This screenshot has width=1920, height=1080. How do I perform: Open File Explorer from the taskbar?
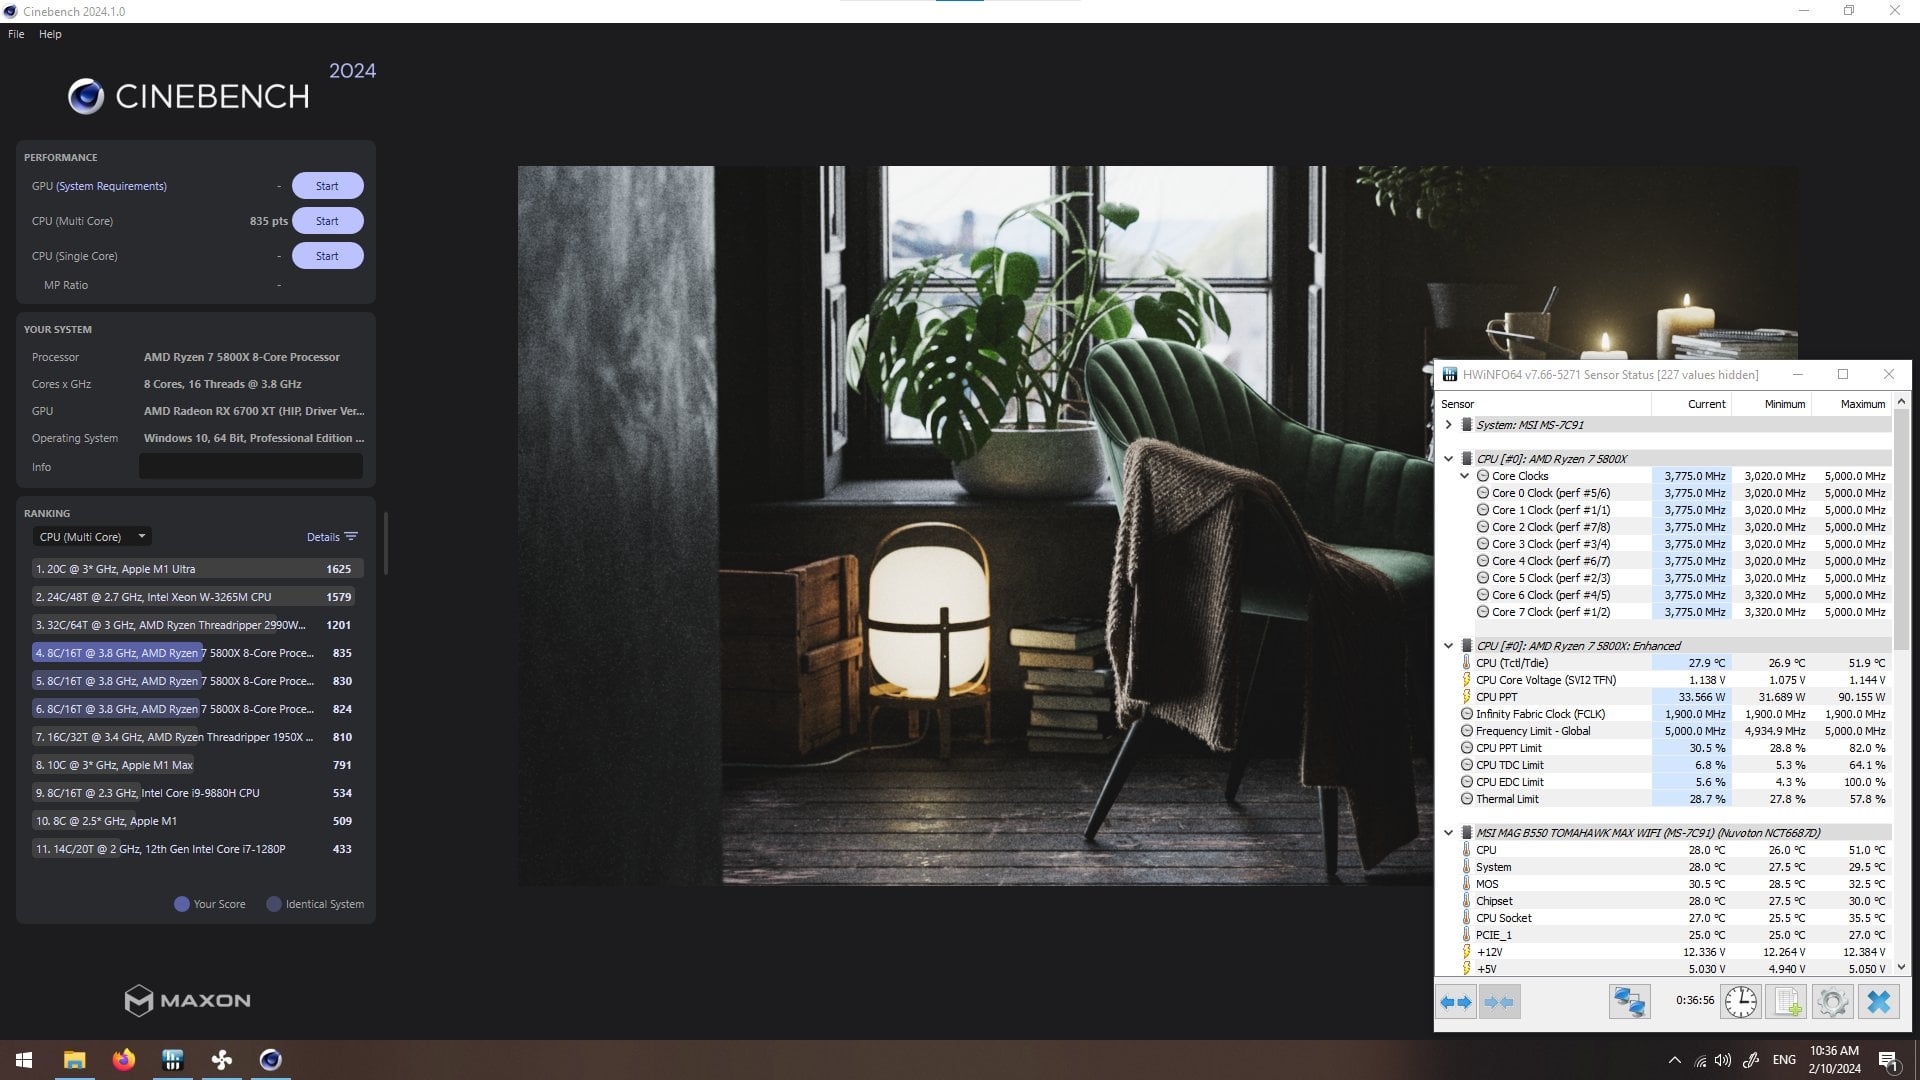pyautogui.click(x=74, y=1060)
